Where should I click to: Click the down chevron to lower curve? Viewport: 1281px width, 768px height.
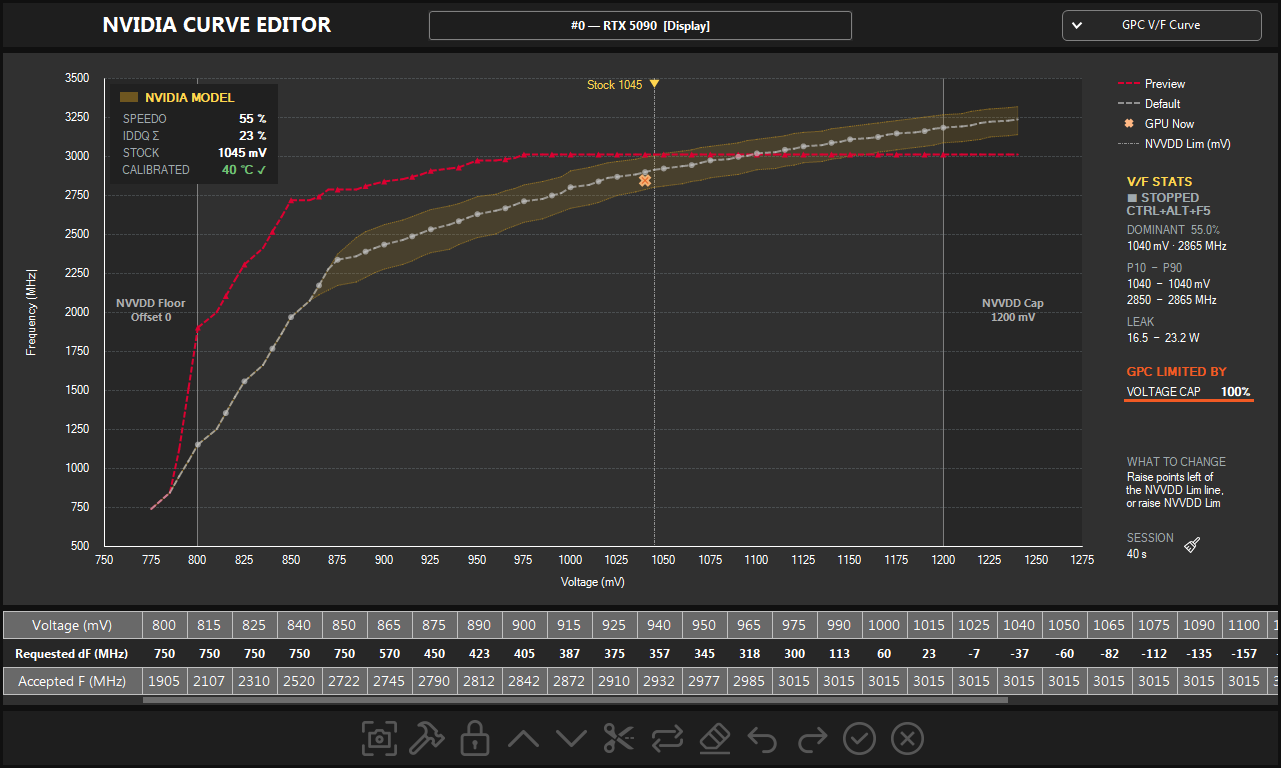coord(571,739)
